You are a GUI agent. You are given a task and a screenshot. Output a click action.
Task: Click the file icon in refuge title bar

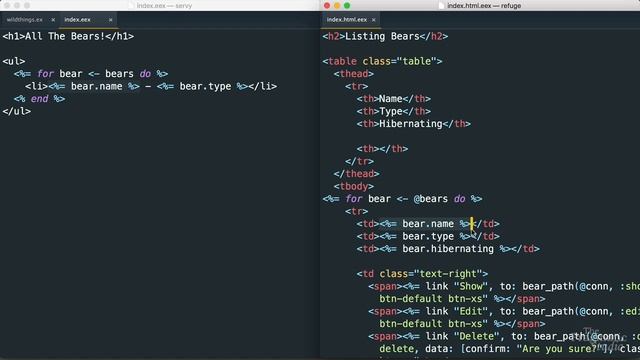pyautogui.click(x=441, y=6)
